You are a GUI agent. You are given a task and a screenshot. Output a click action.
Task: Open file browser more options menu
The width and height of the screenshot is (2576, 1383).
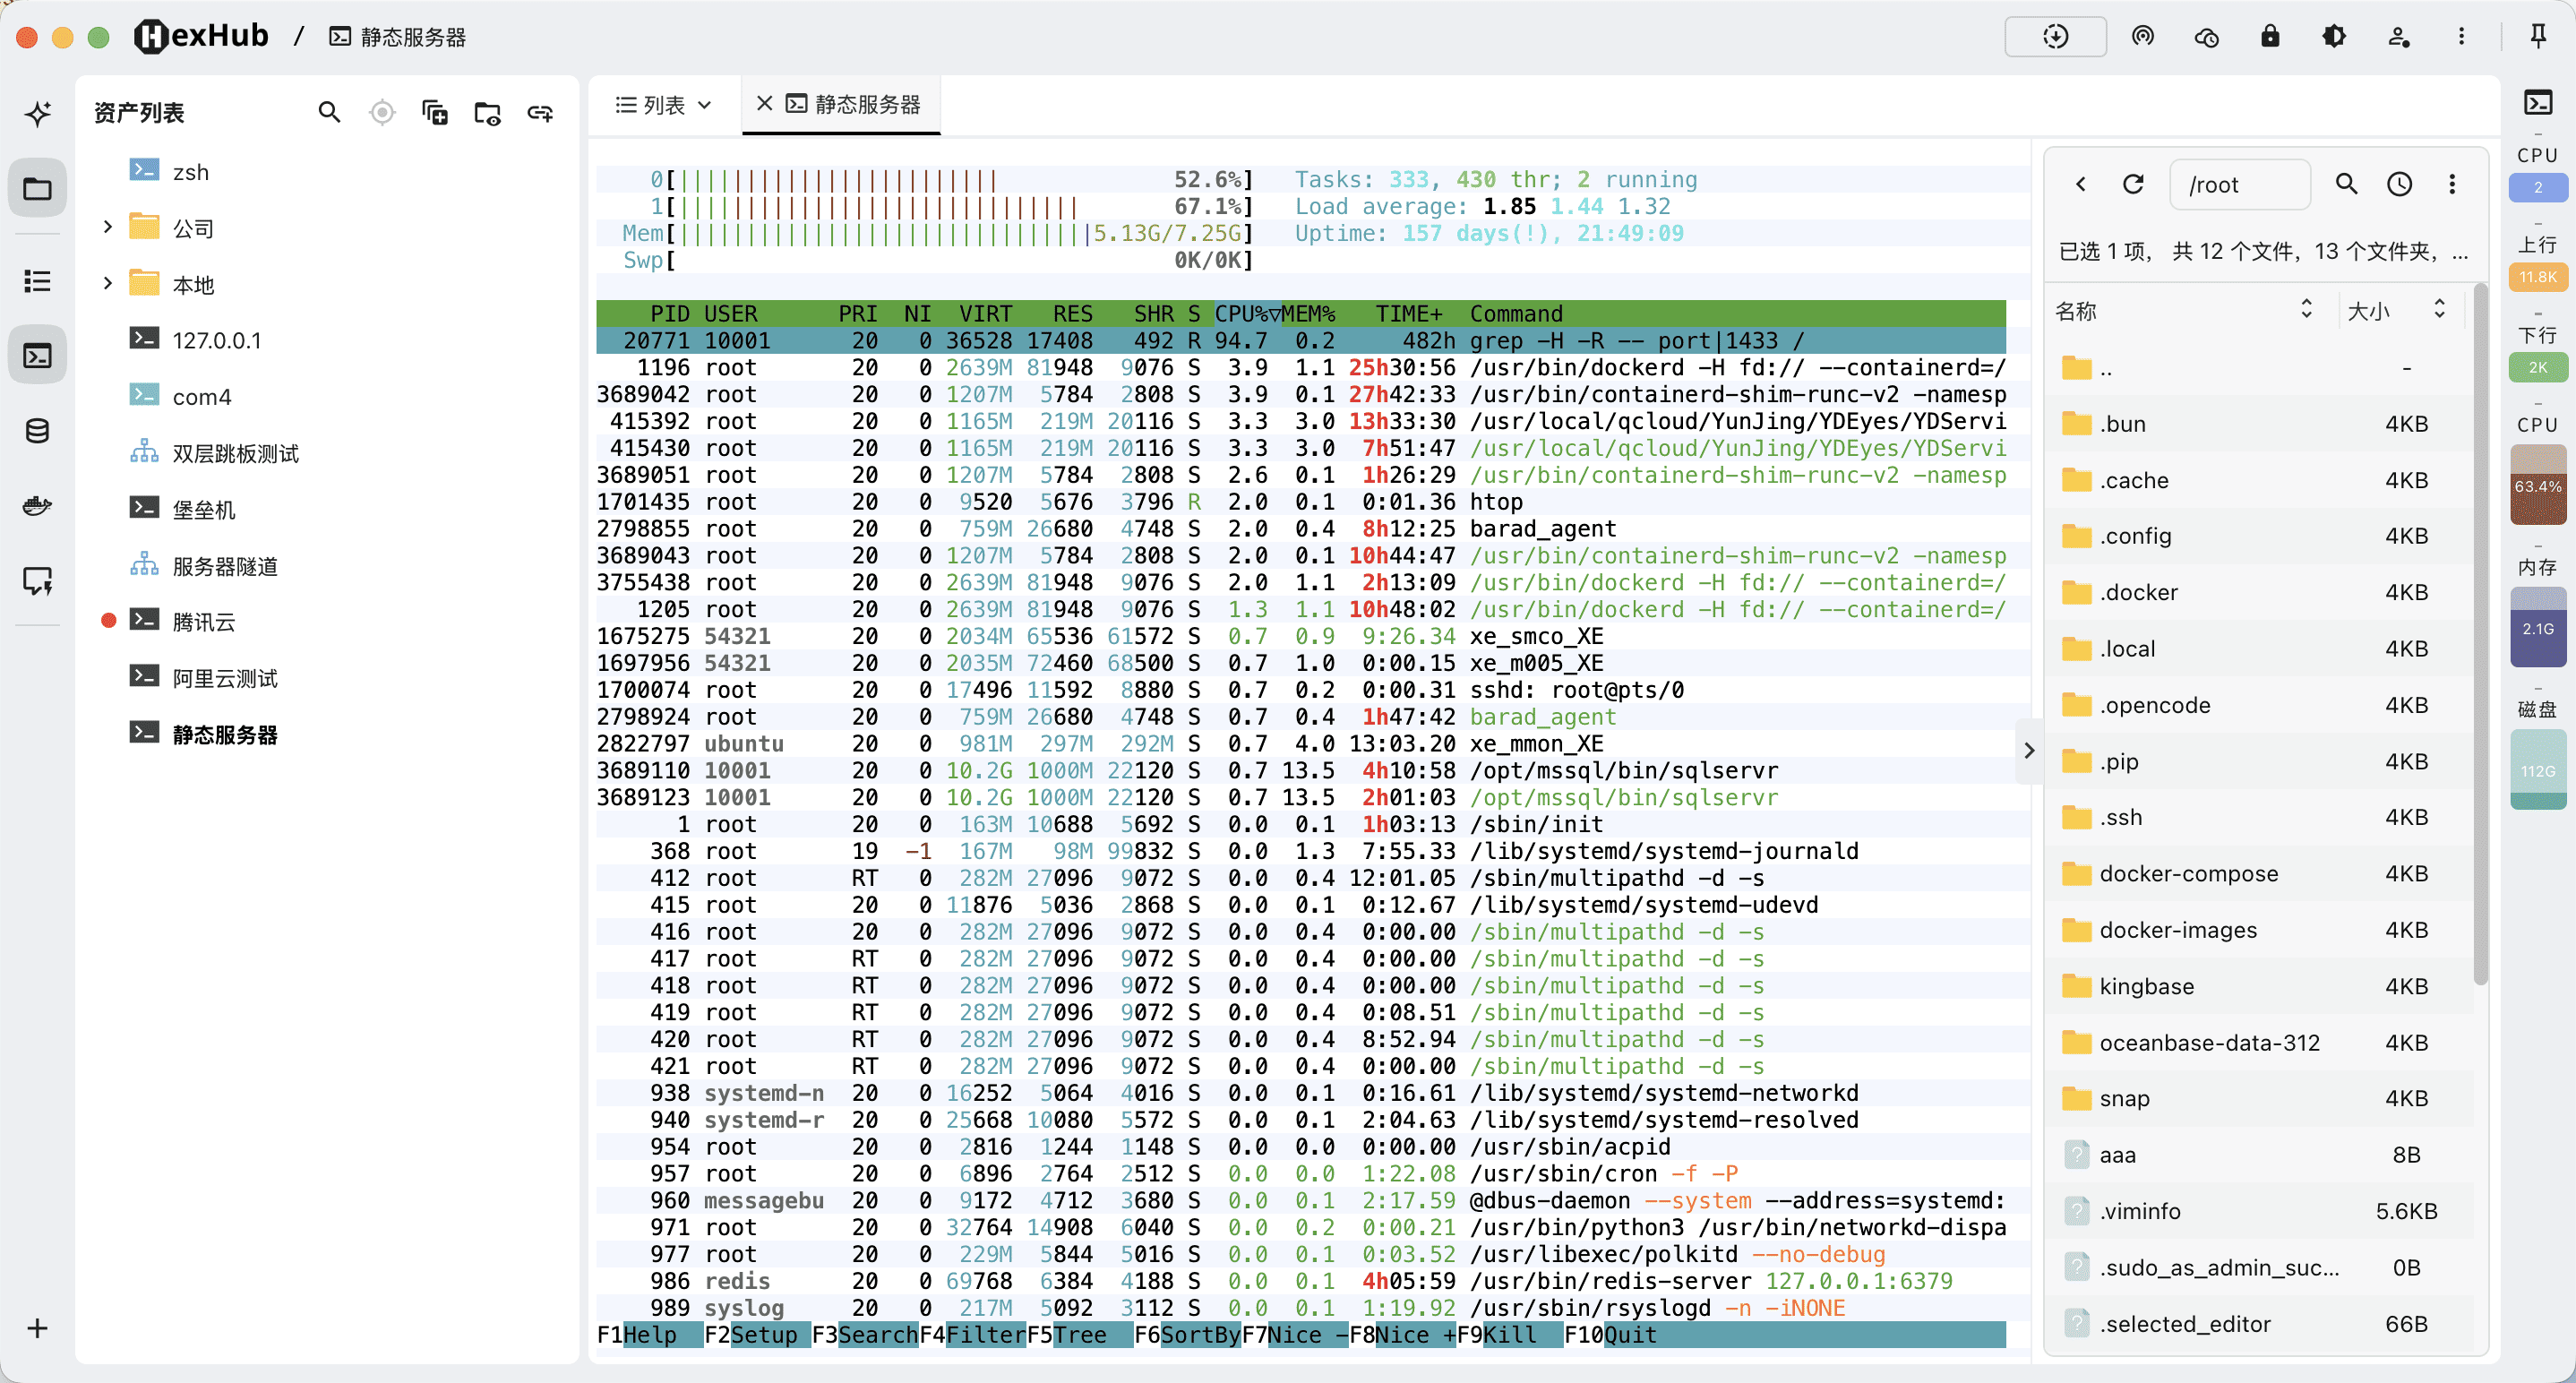tap(2452, 184)
